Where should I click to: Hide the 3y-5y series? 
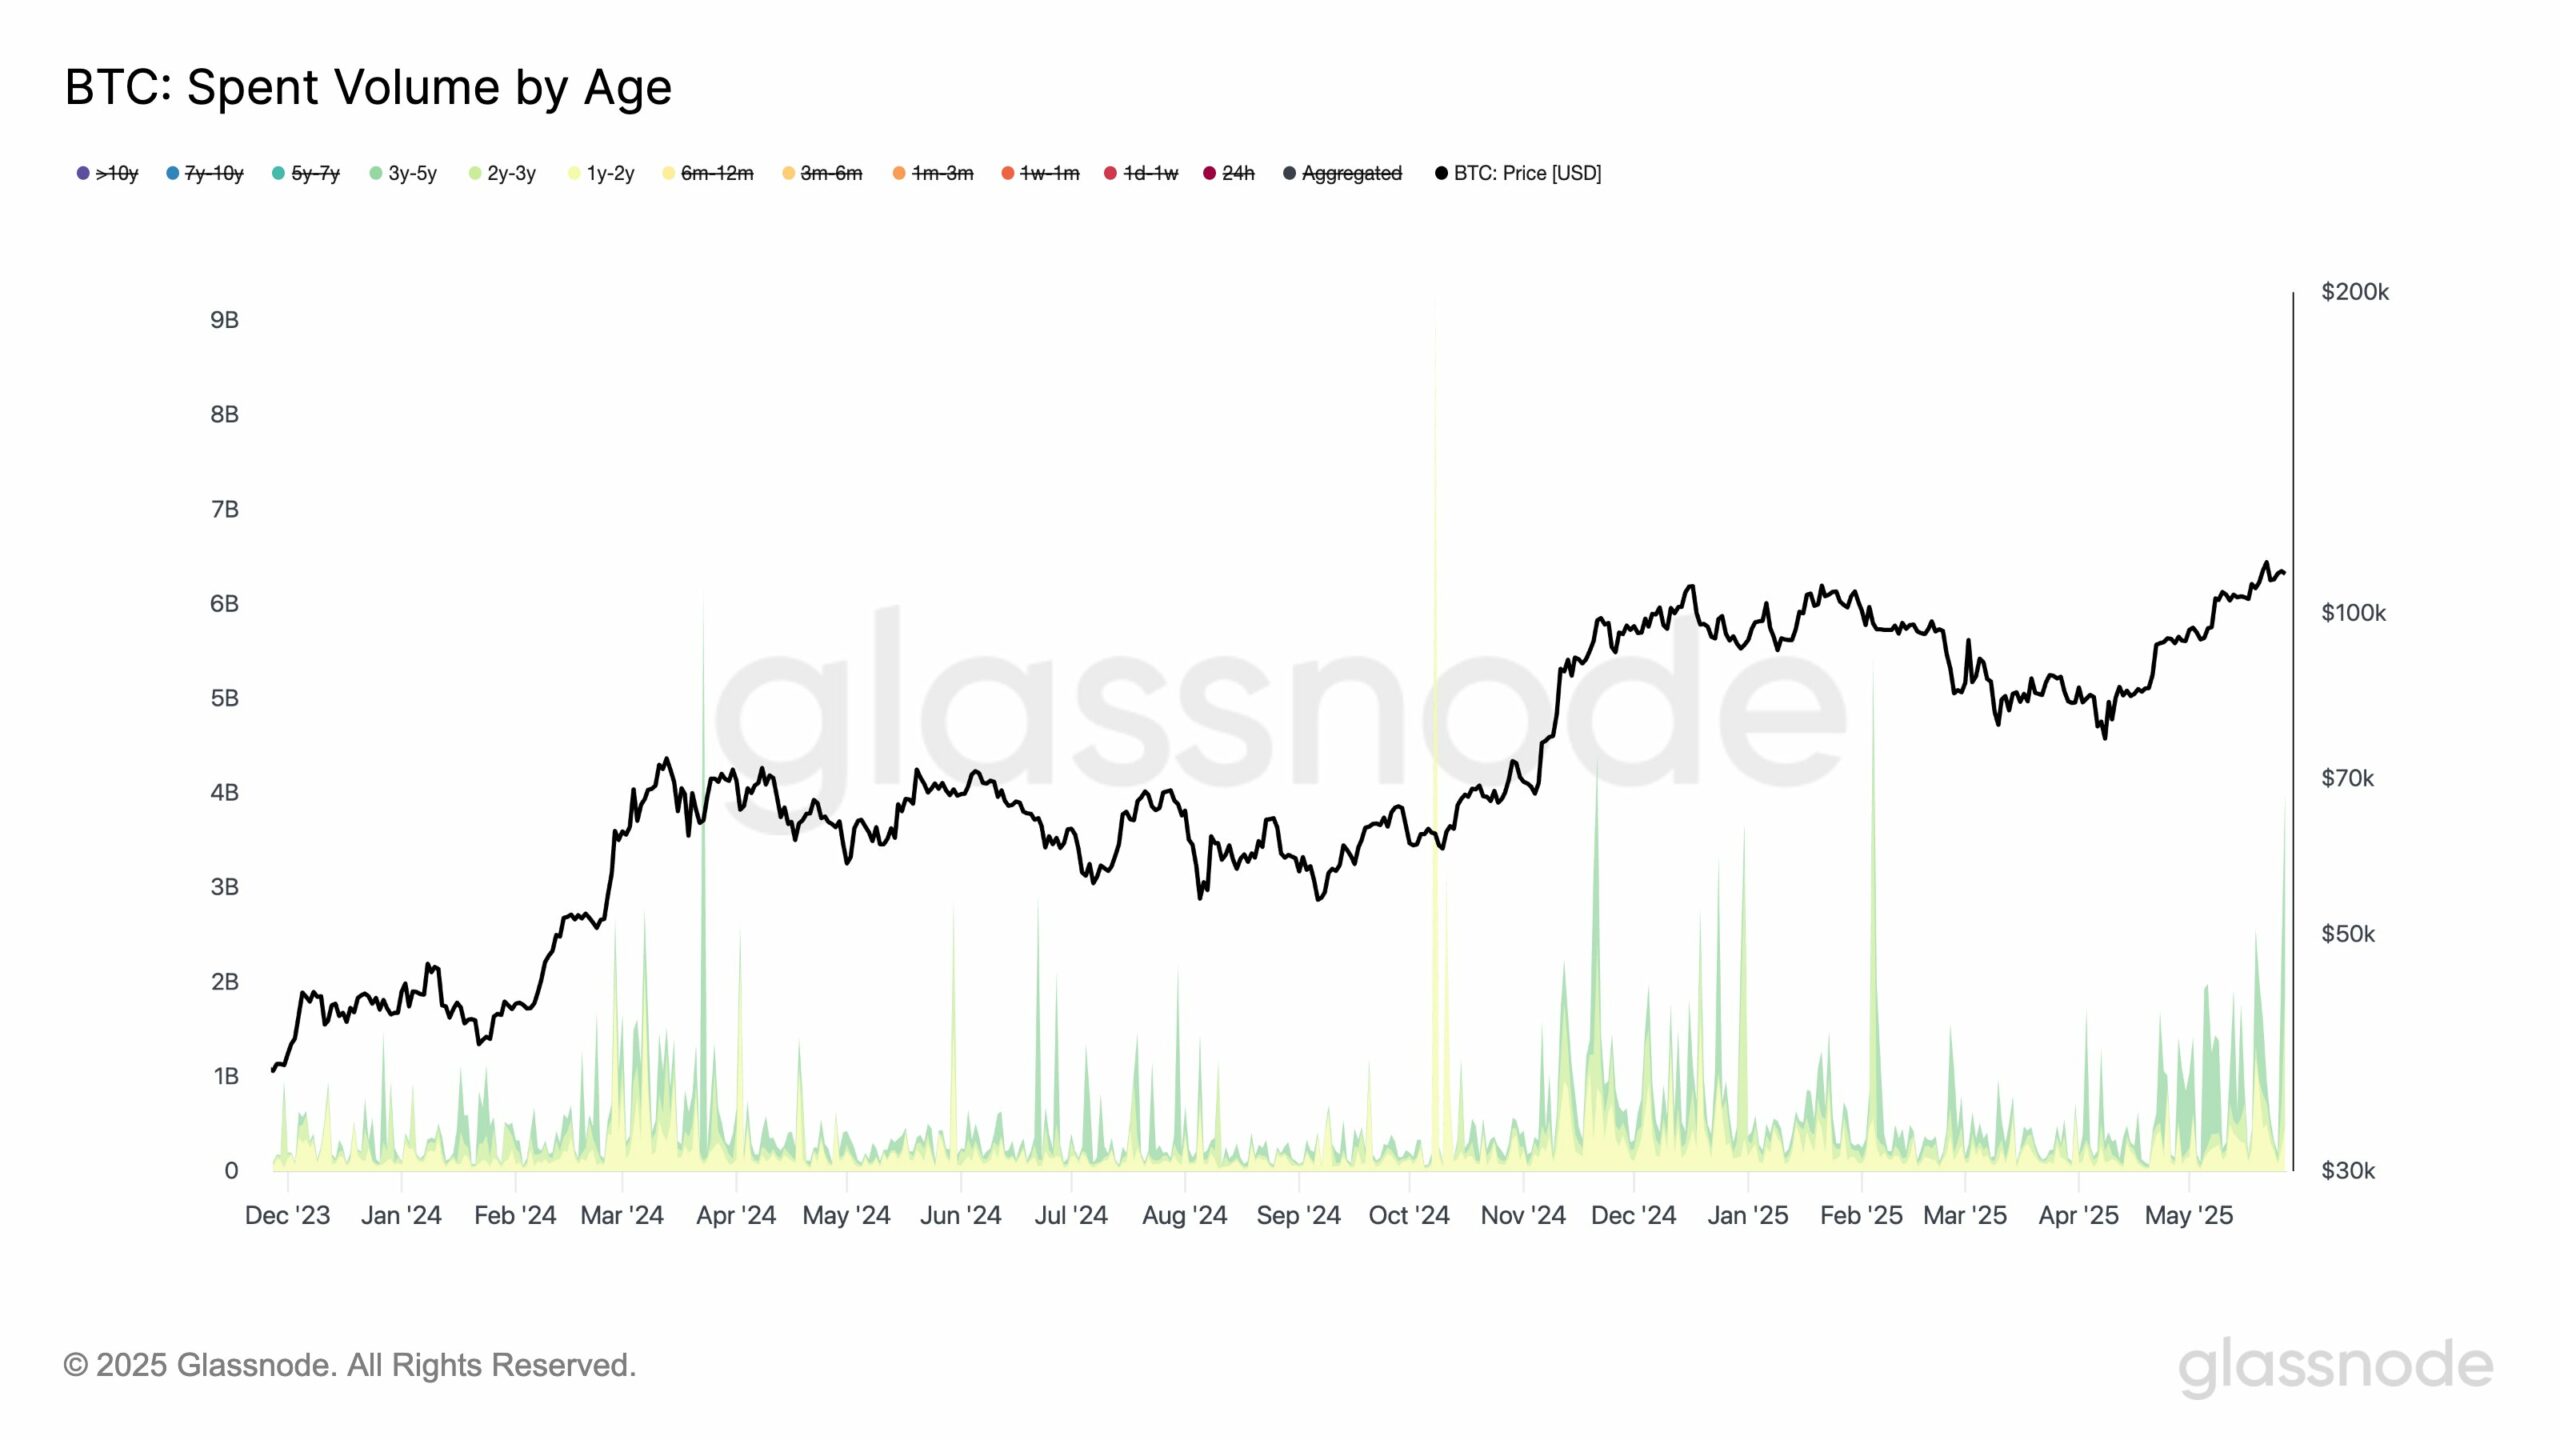click(403, 173)
